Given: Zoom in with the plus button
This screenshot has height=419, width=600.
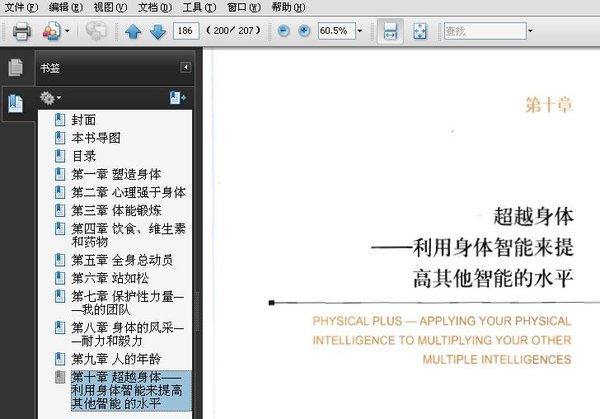Looking at the screenshot, I should pos(304,31).
